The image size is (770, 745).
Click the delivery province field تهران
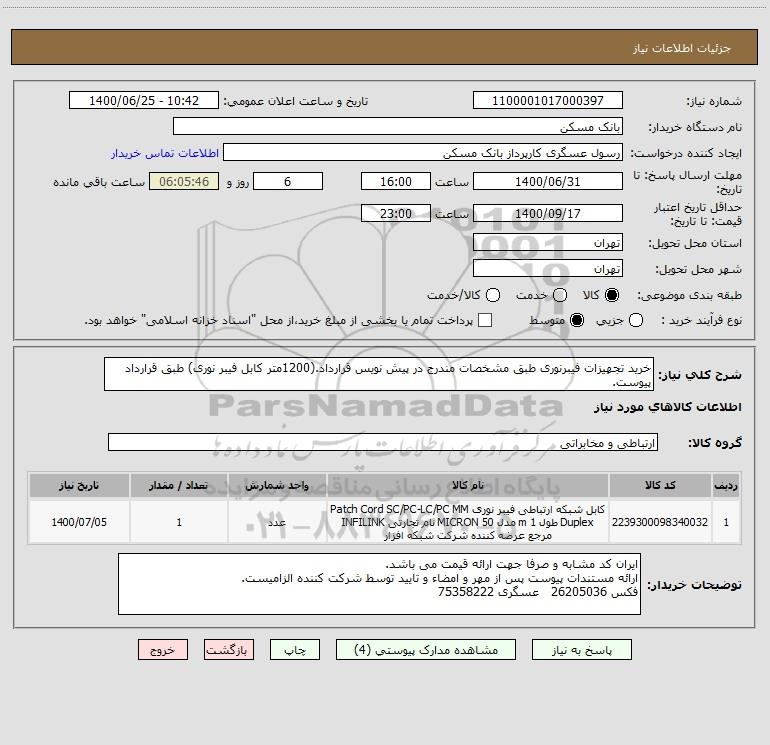point(548,243)
